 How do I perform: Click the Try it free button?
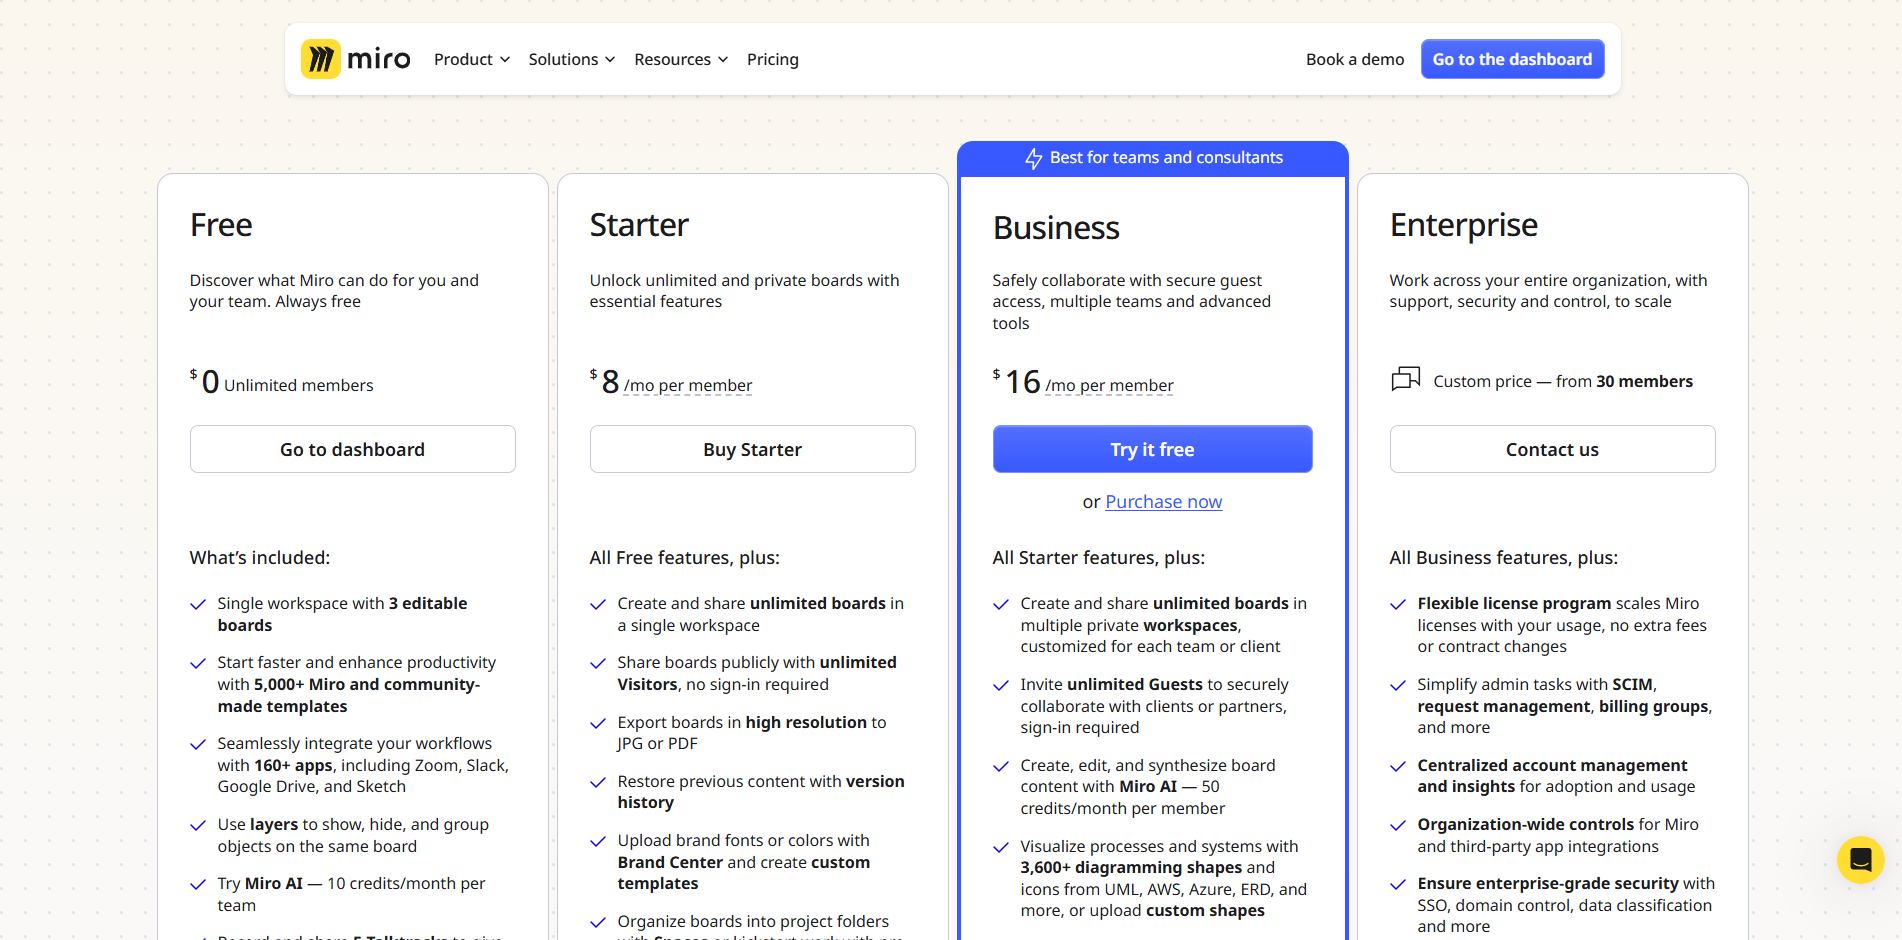[x=1152, y=449]
